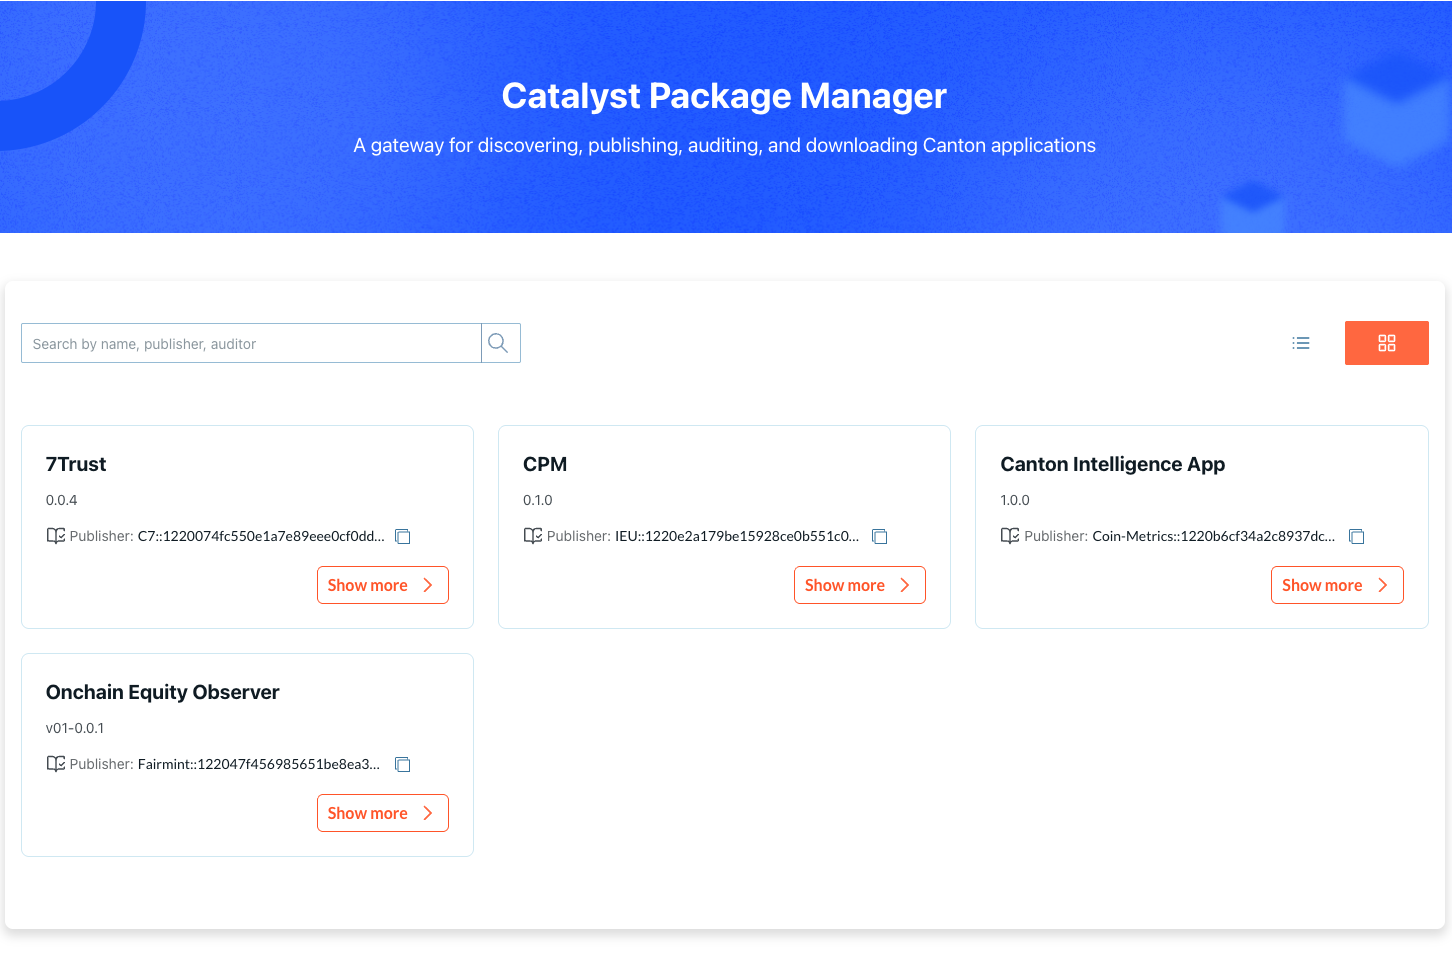Click CPM version 0.1.0 text
1452x958 pixels.
(x=537, y=500)
